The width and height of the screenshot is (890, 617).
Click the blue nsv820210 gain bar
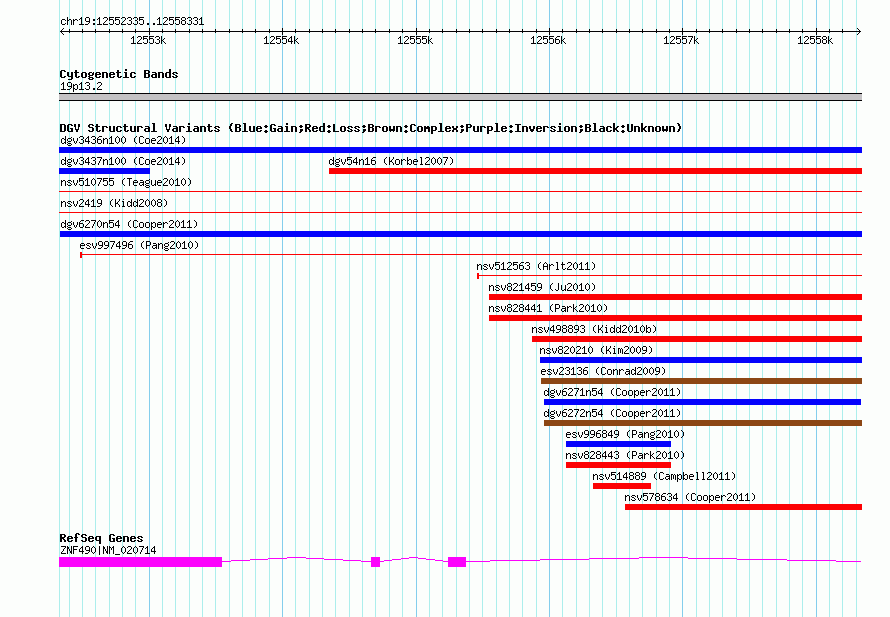[701, 360]
